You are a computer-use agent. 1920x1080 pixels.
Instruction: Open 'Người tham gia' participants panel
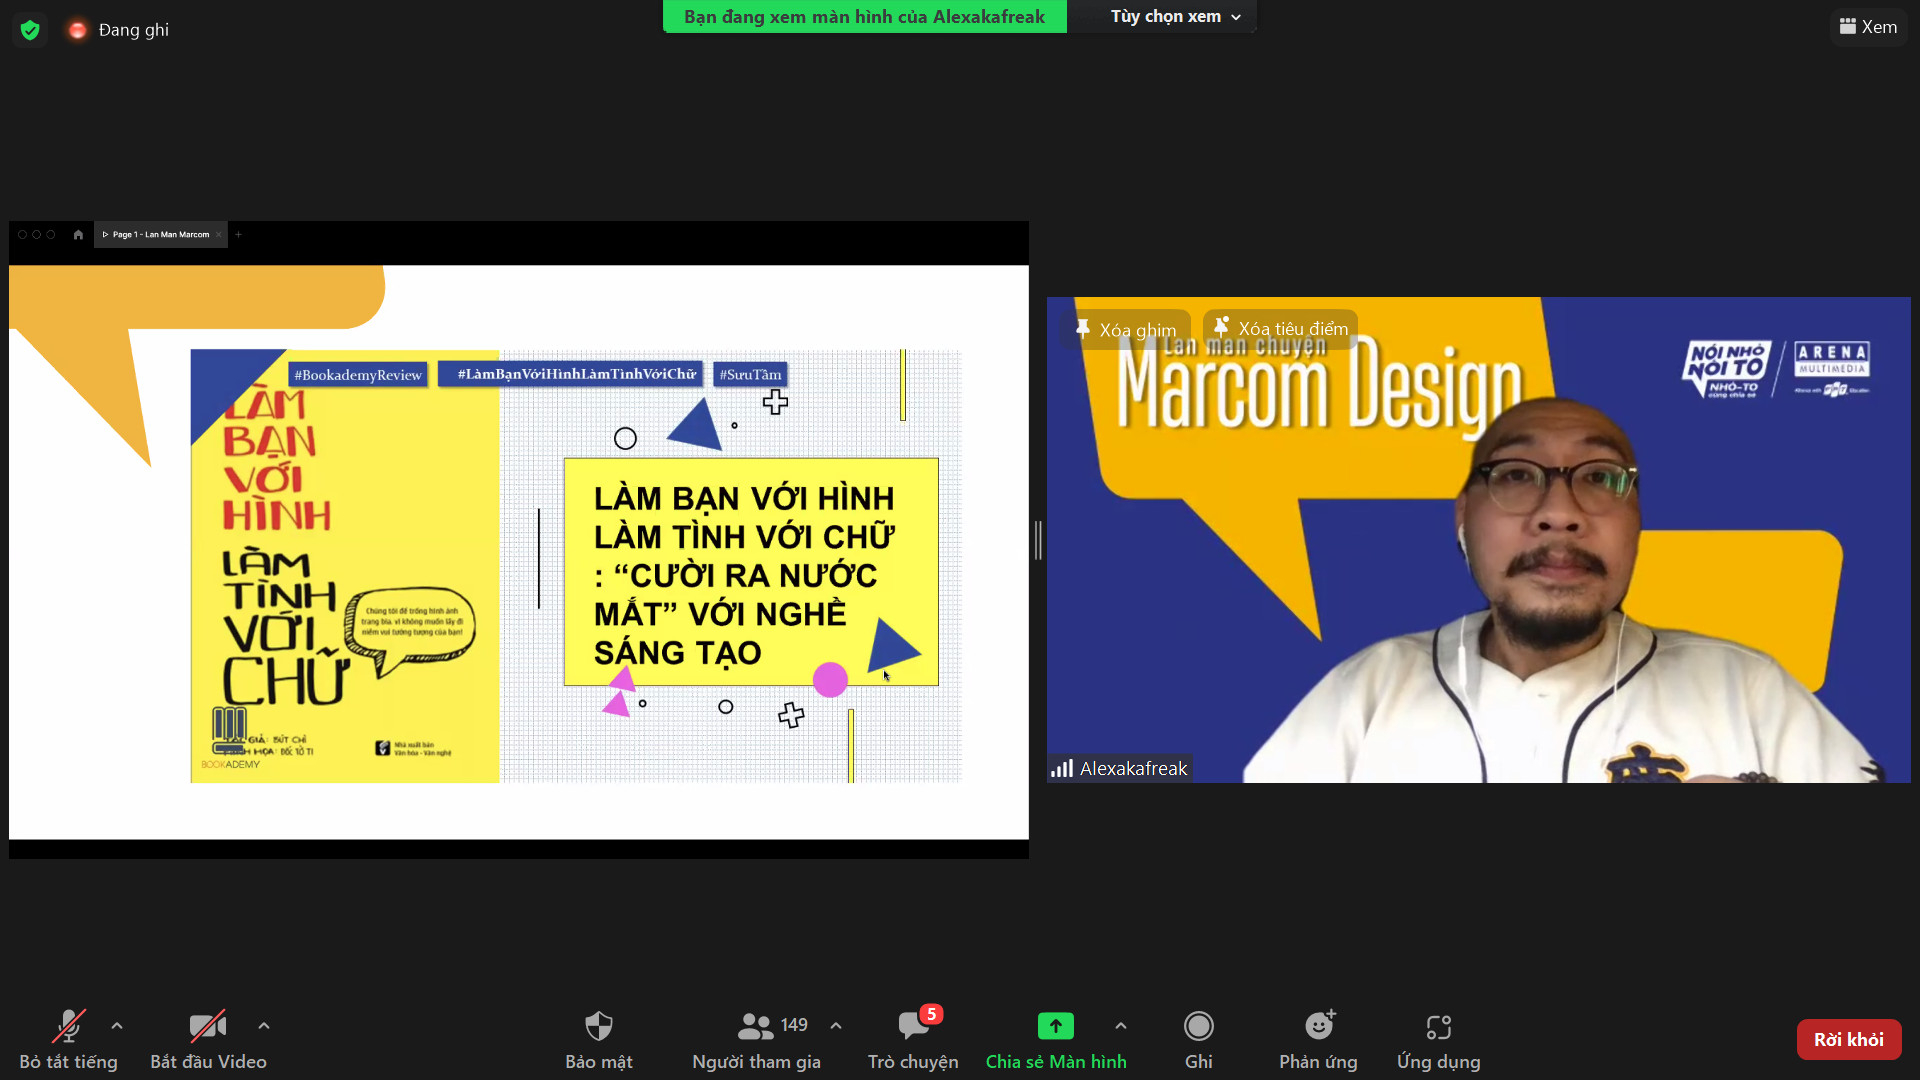pos(756,1040)
